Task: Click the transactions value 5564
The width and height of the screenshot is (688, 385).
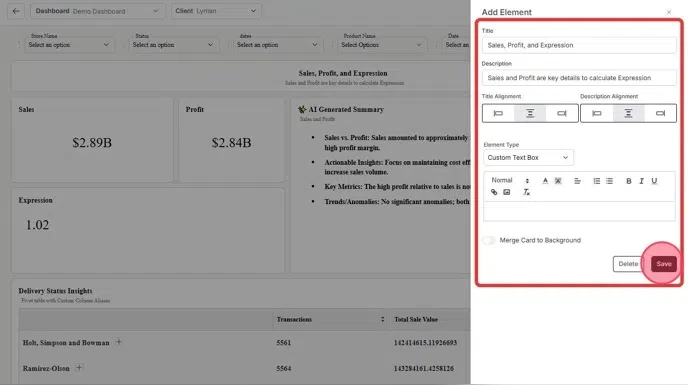Action: (x=283, y=368)
